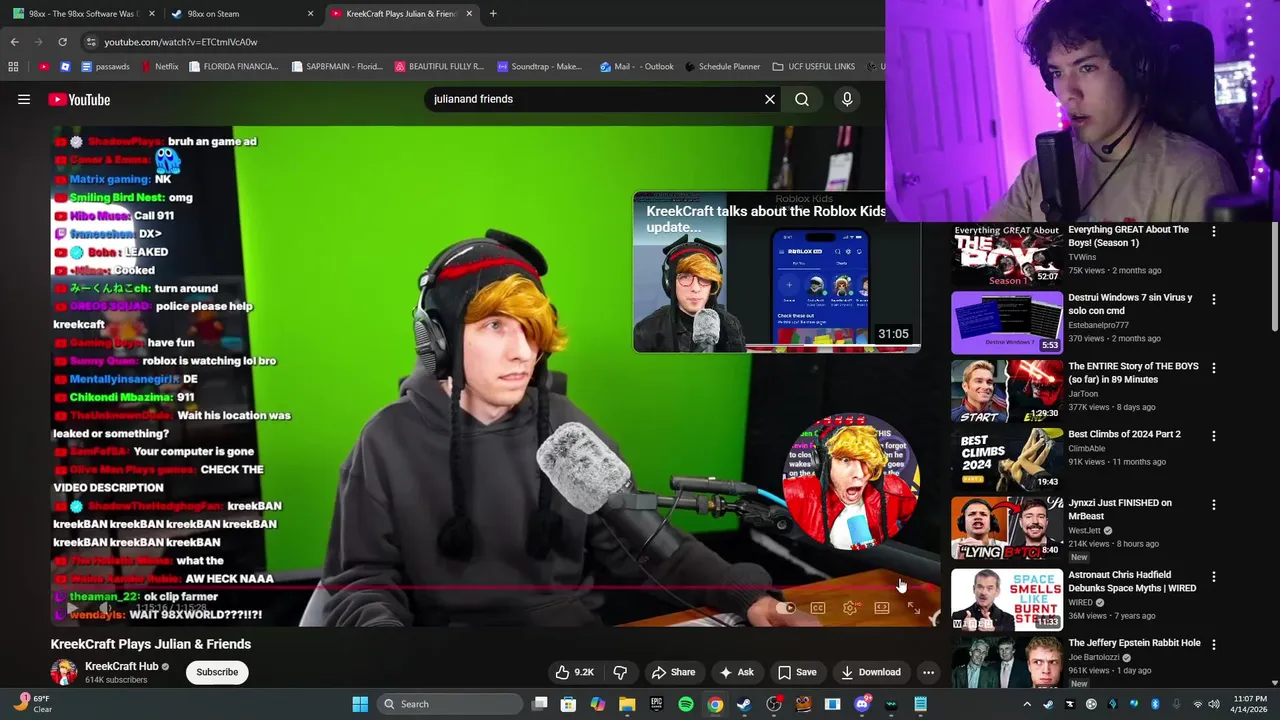Seek on the red video progress bar
This screenshot has height=720, width=1280.
click(495, 588)
